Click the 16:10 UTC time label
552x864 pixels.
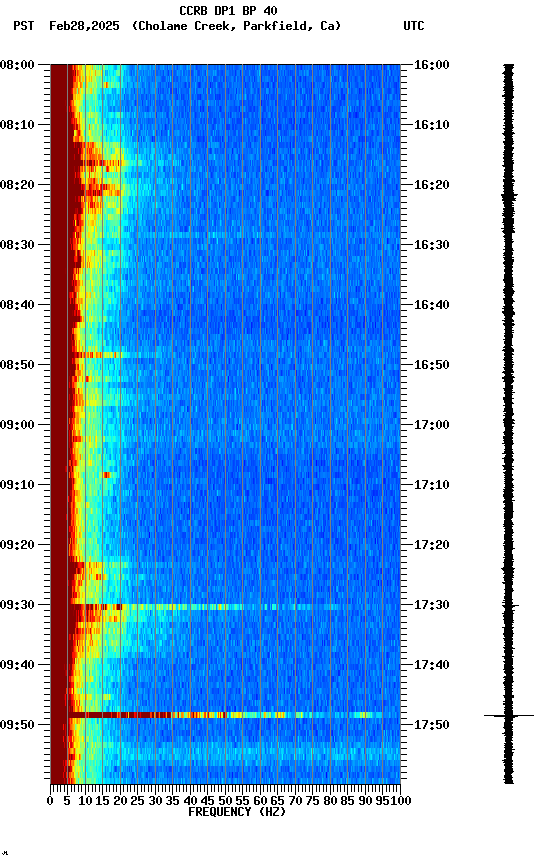(431, 125)
